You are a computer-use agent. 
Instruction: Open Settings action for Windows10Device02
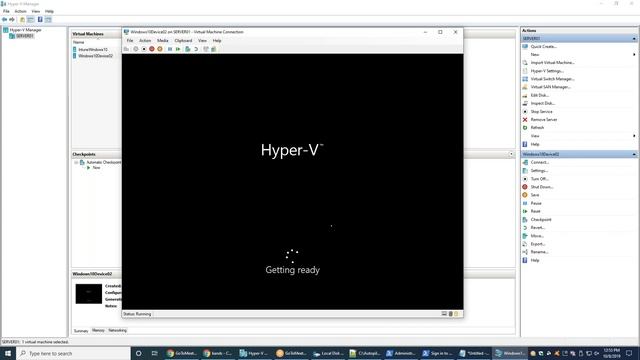tap(539, 171)
